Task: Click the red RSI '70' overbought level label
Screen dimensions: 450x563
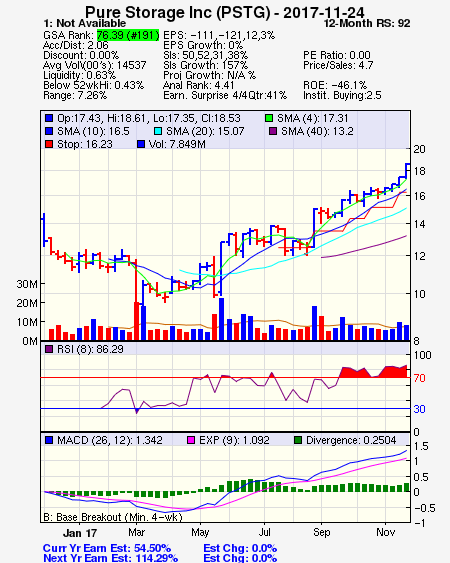Action: [419, 378]
